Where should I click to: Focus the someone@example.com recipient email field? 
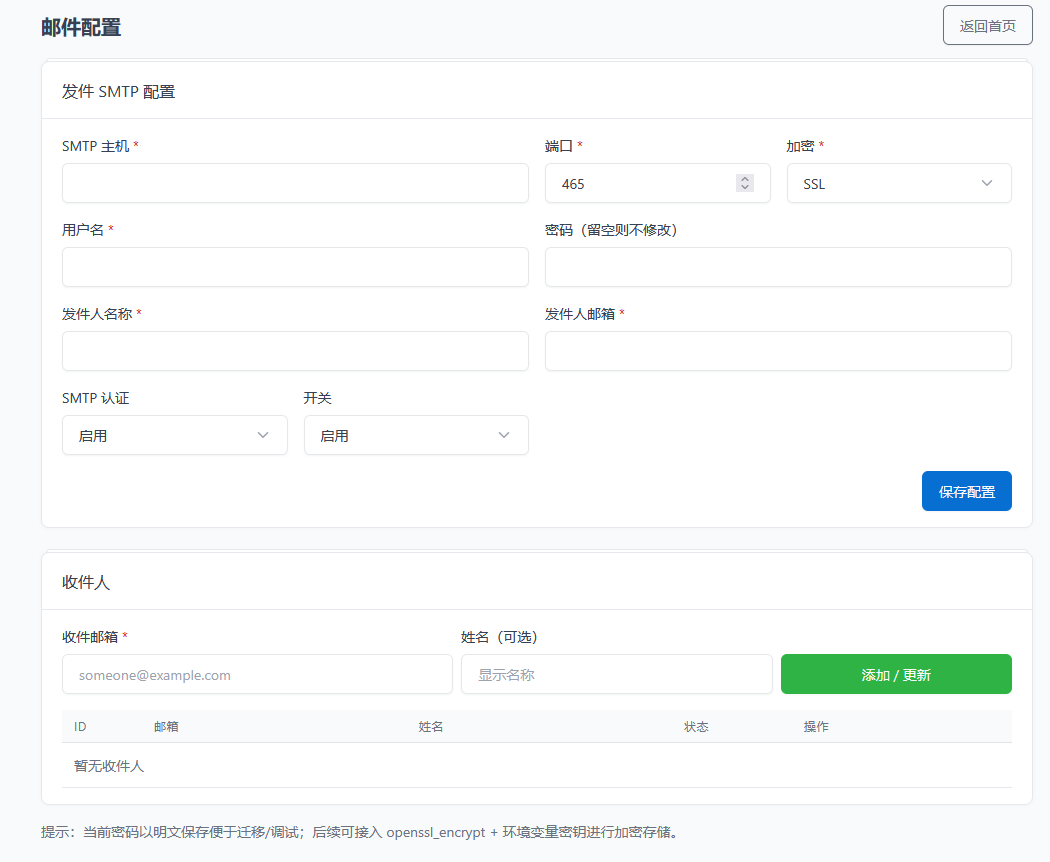point(257,674)
